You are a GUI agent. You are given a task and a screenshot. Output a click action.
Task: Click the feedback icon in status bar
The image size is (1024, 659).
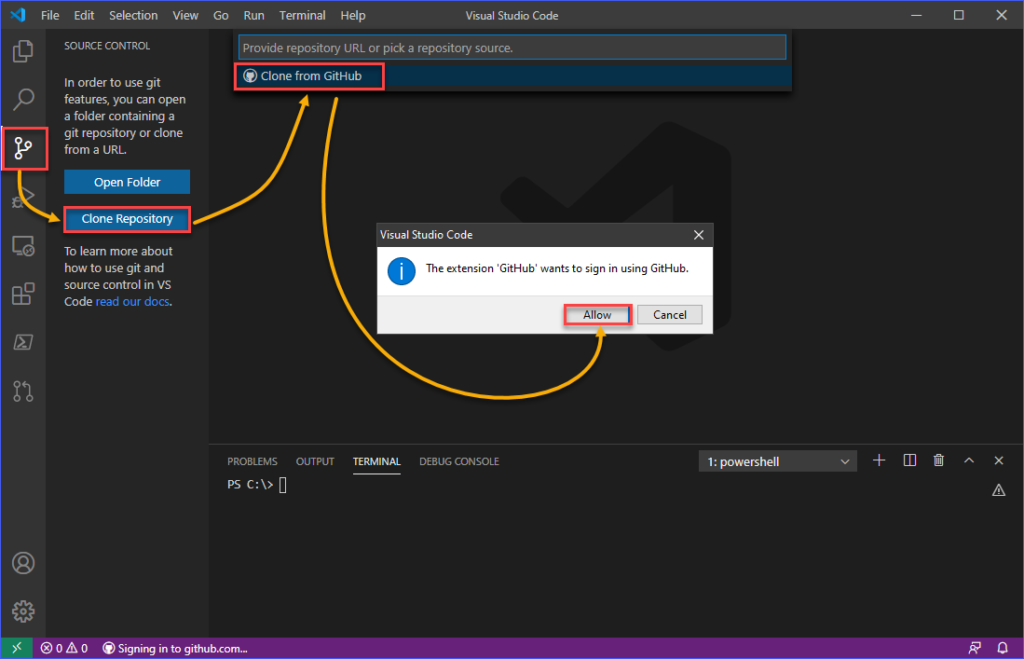(x=974, y=648)
